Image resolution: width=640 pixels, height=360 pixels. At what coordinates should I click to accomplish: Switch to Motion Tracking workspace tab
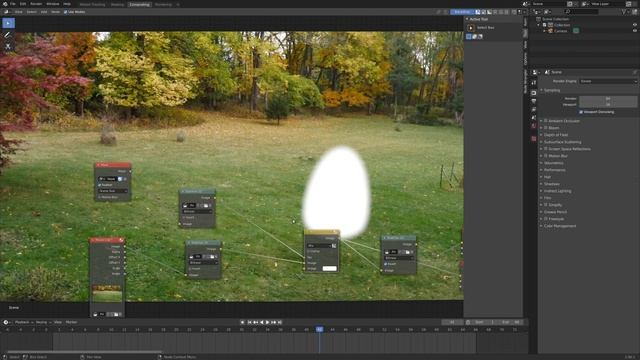pyautogui.click(x=92, y=4)
